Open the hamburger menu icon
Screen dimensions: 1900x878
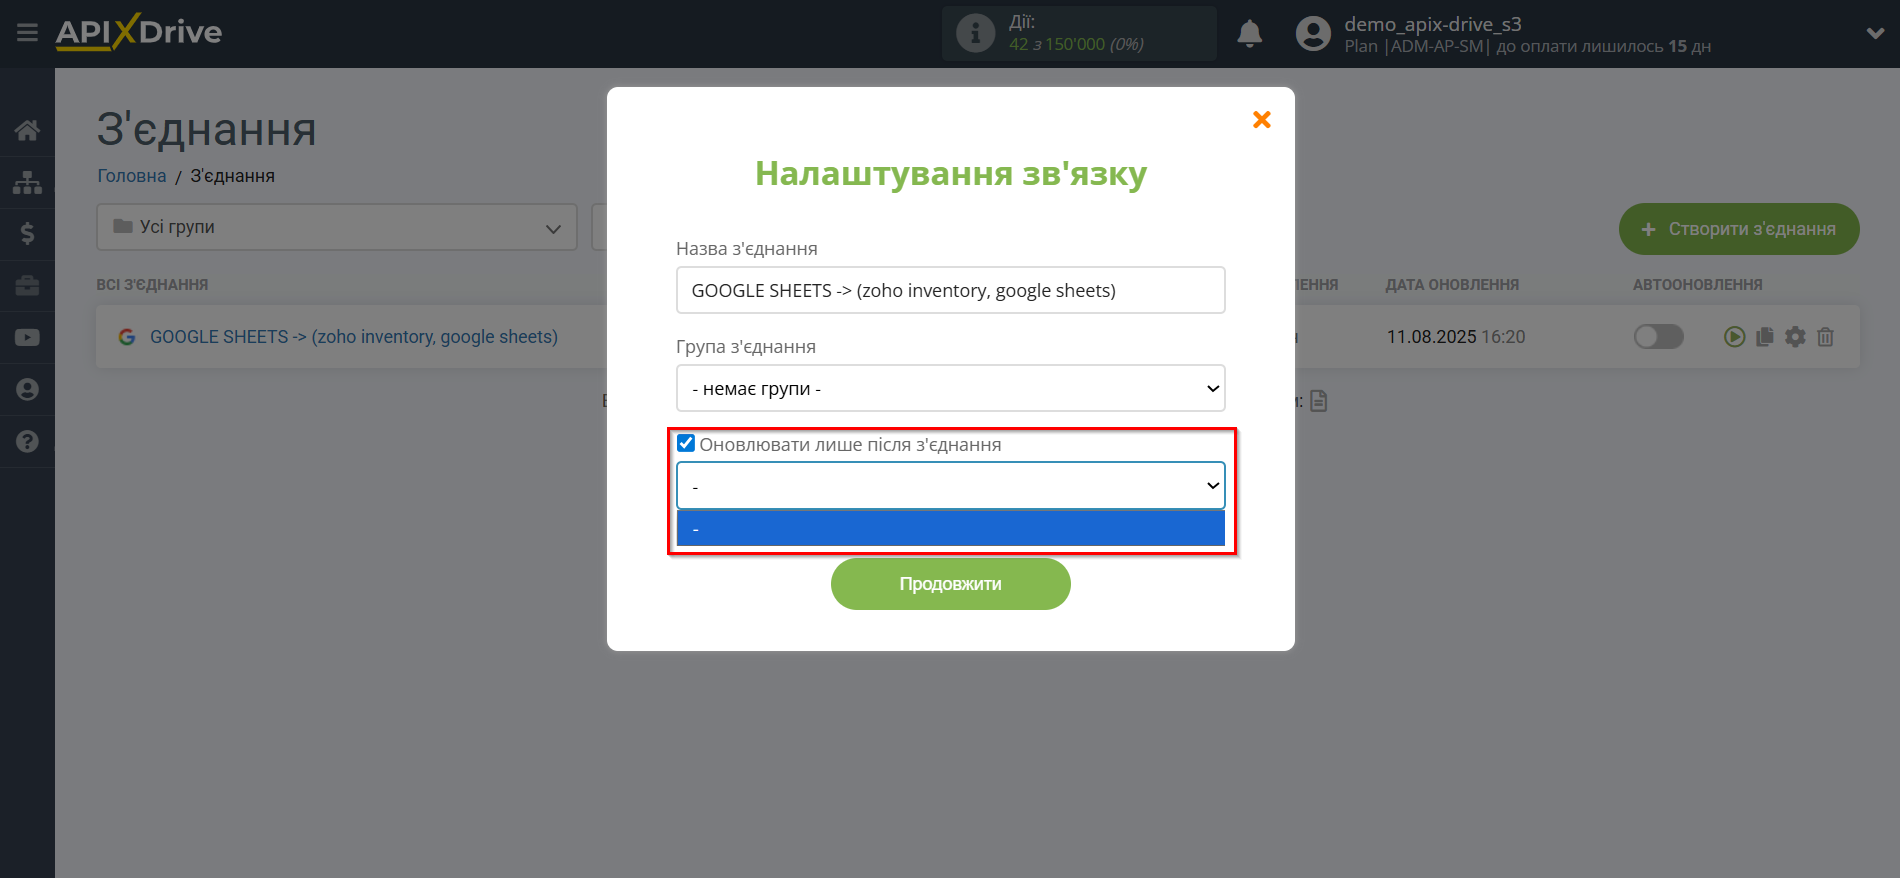pos(27,33)
